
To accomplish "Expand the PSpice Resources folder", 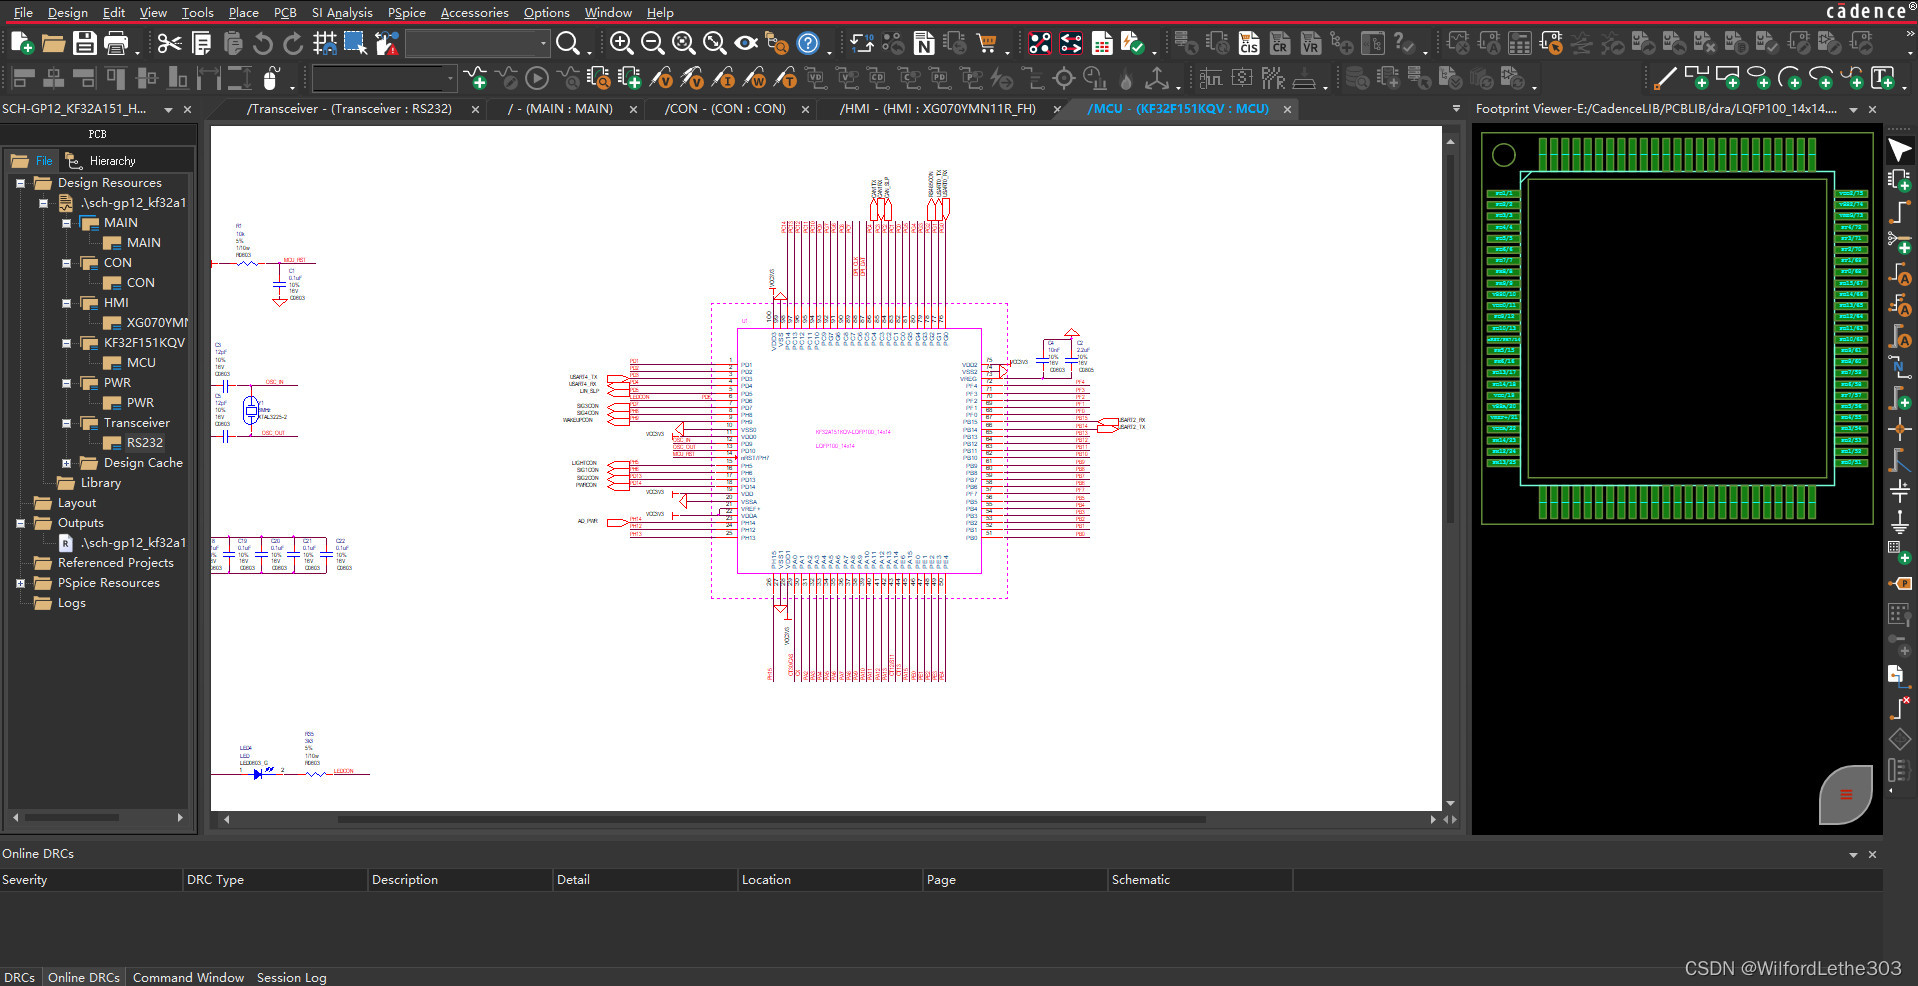I will pos(20,583).
